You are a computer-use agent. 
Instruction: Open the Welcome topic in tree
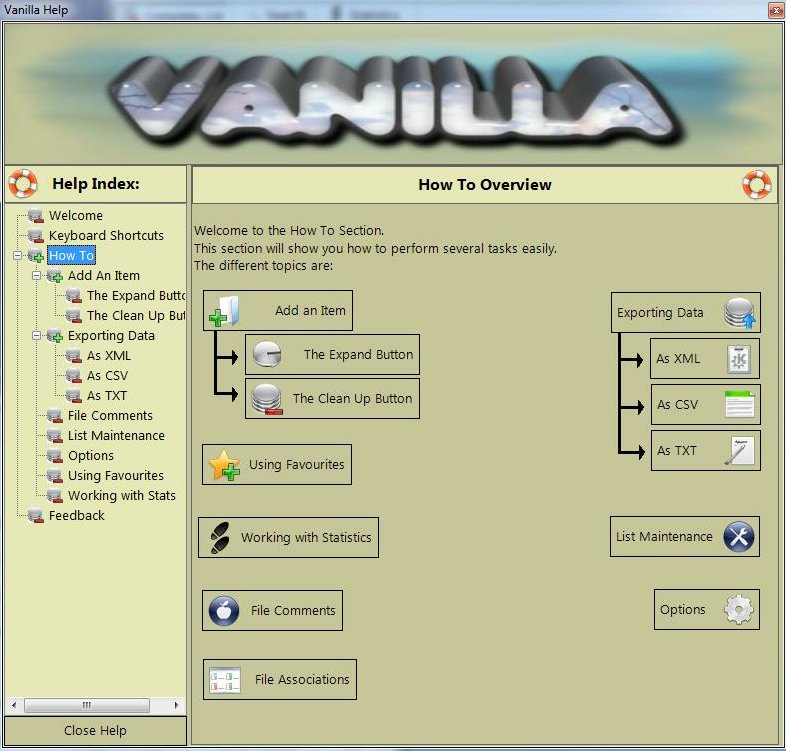coord(75,216)
